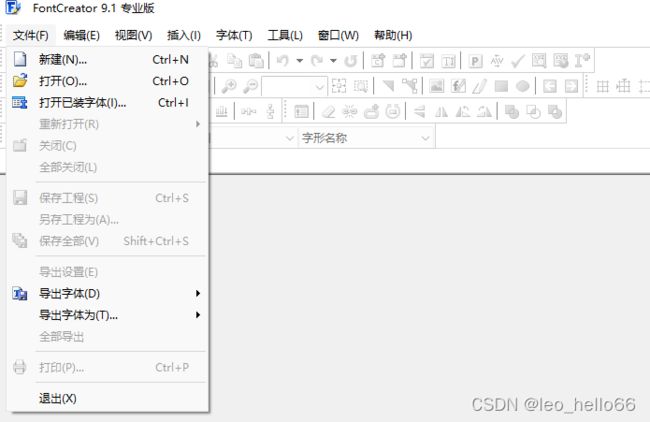
Task: Click the 打印(P)... menu entry
Action: [x=108, y=367]
